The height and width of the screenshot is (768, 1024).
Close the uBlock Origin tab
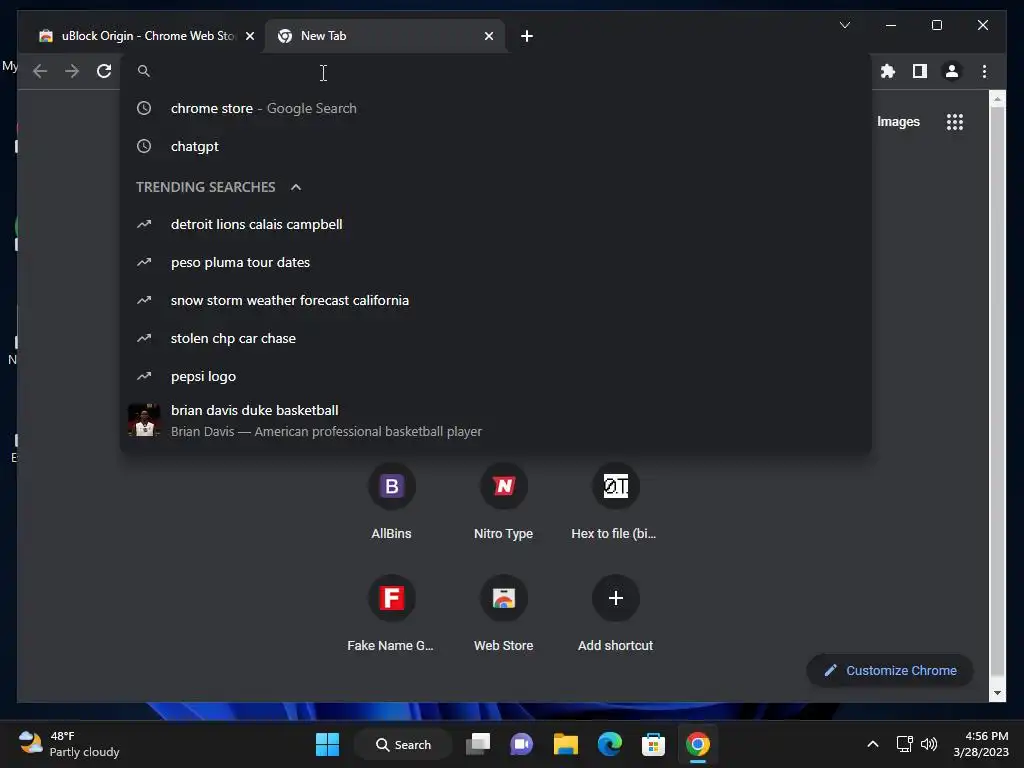(x=249, y=36)
